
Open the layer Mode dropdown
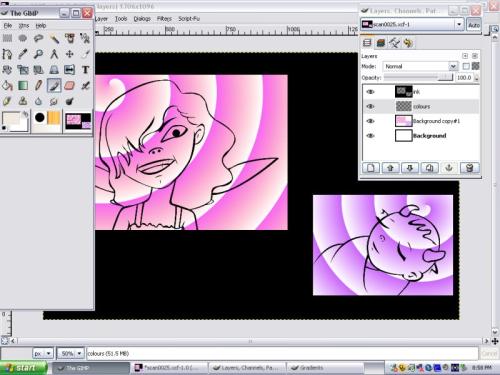pos(420,66)
